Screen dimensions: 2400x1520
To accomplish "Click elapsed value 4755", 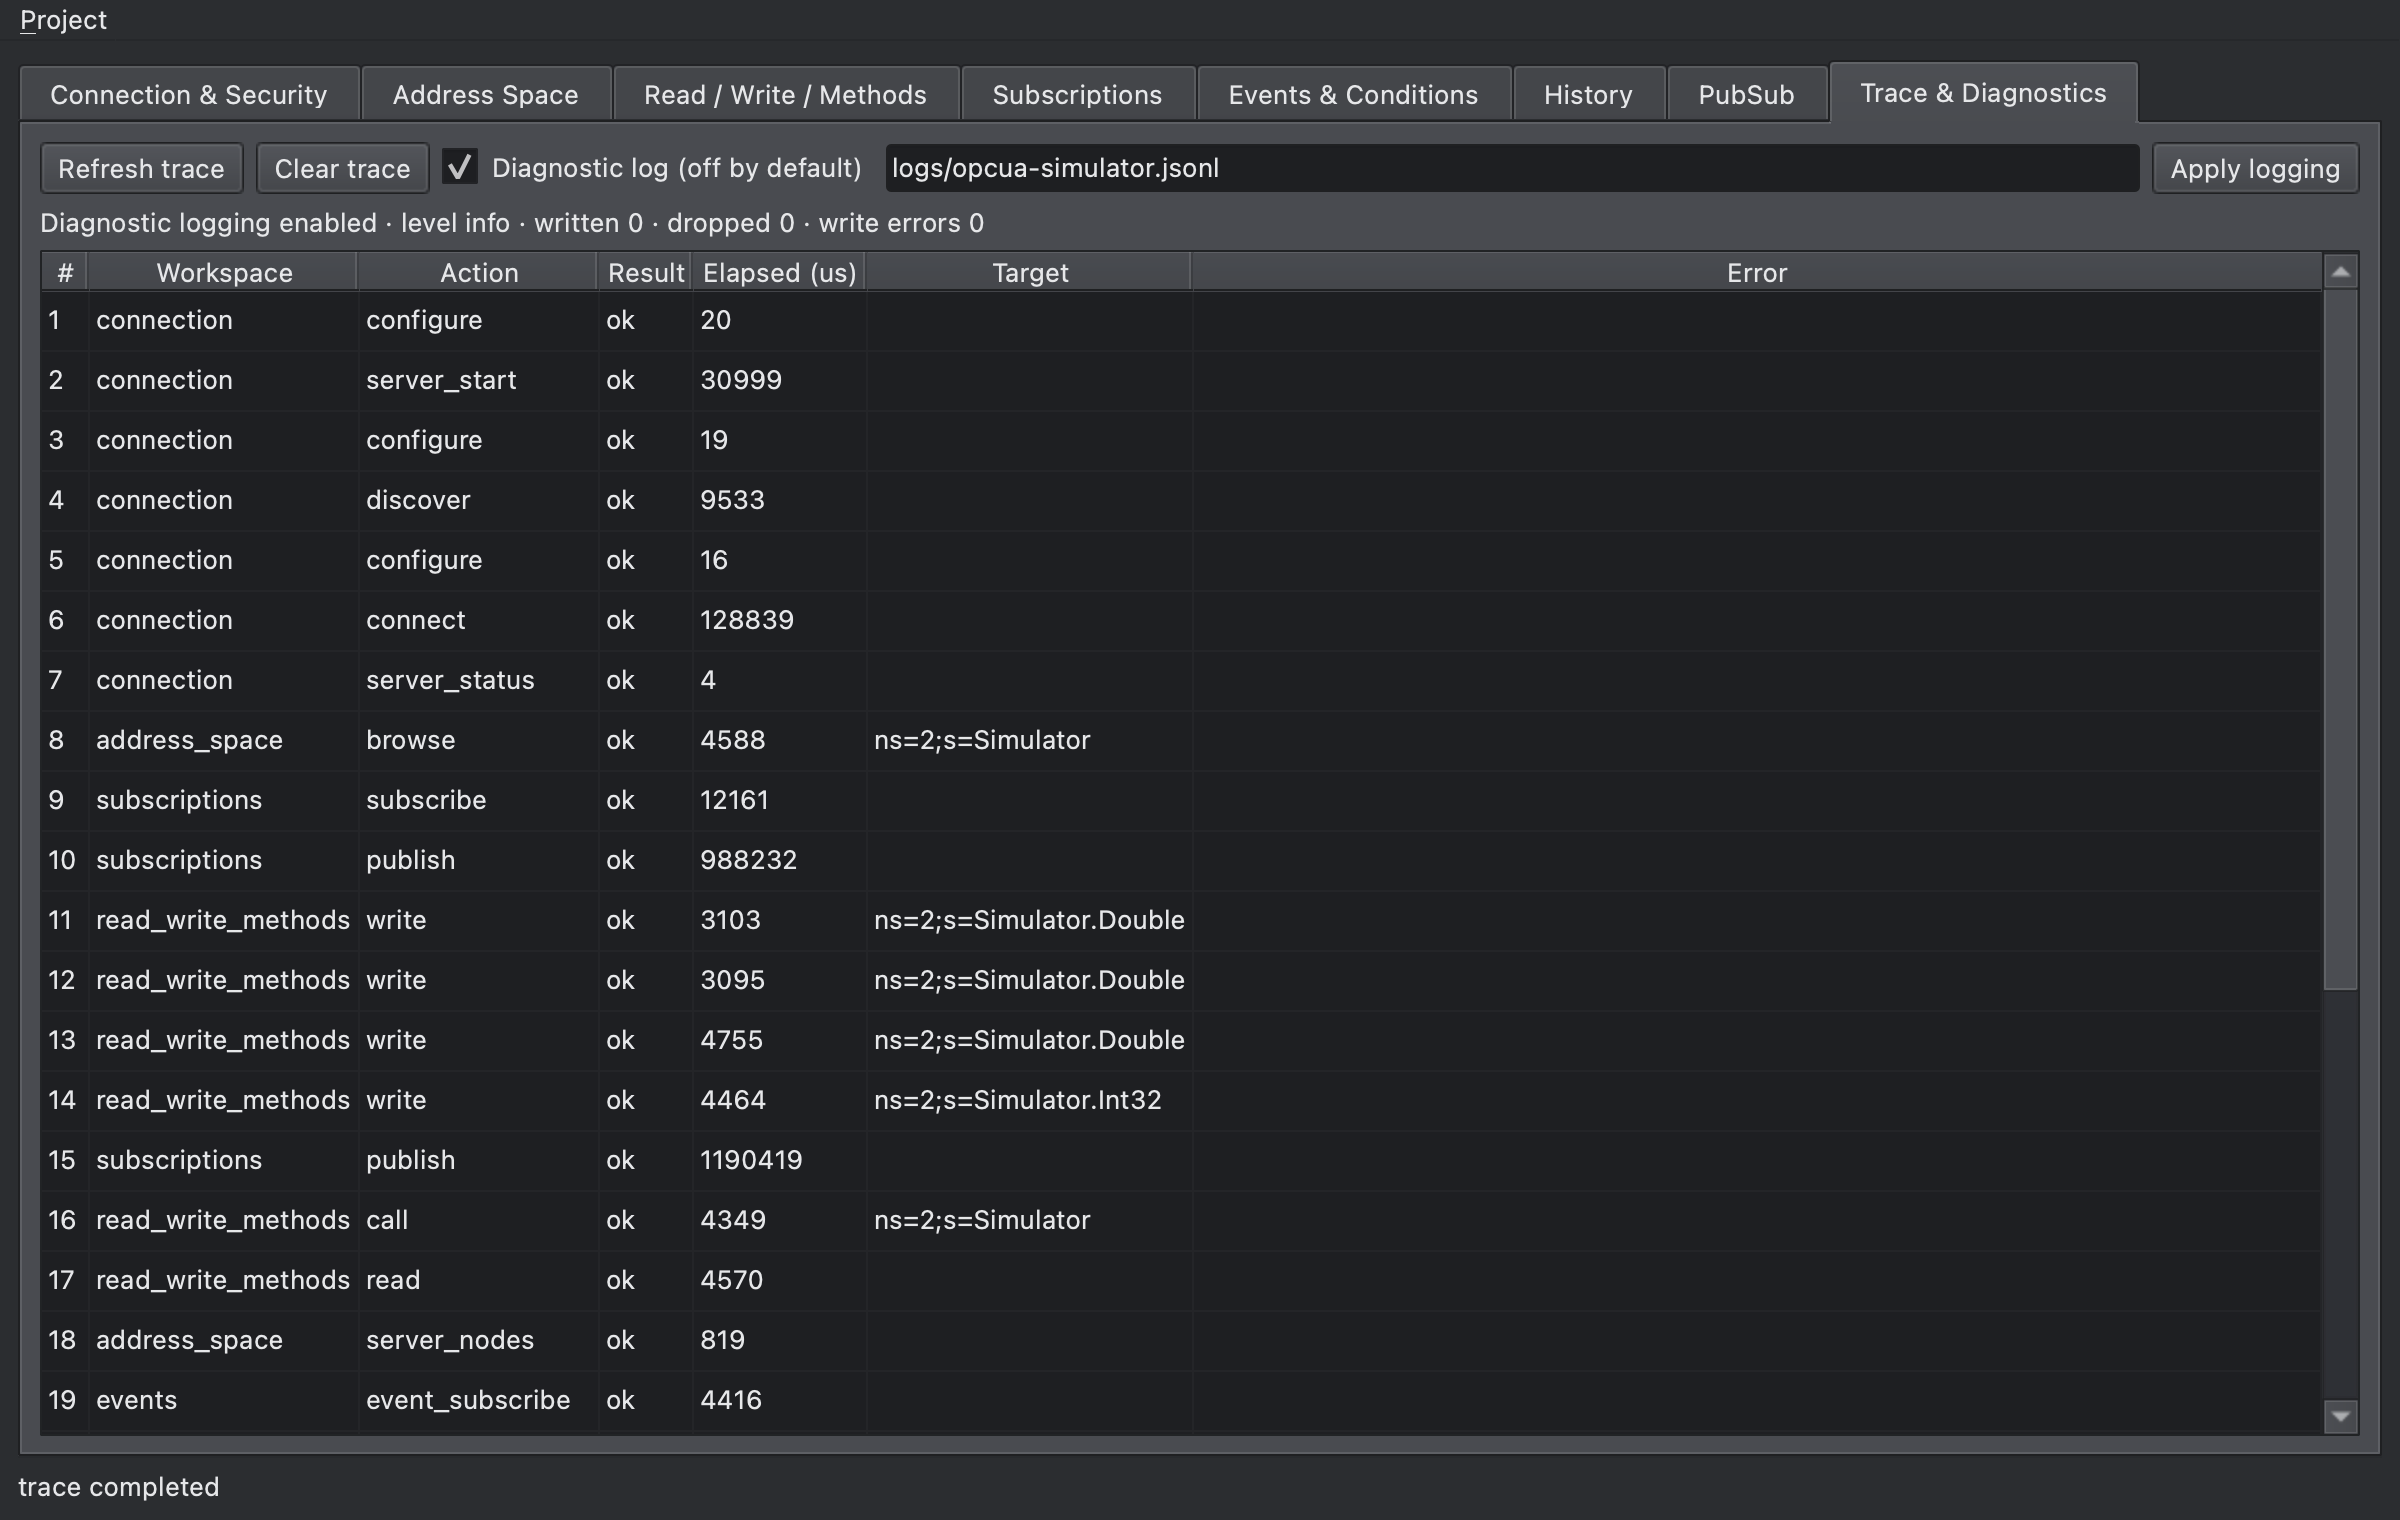I will pyautogui.click(x=731, y=1040).
